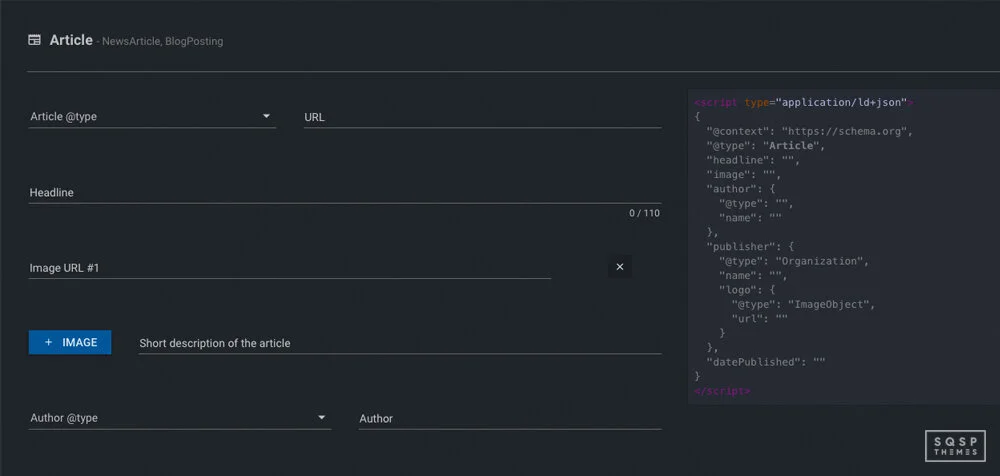Open the Author @type dropdown
Screen dimensions: 1000x476
click(x=180, y=418)
